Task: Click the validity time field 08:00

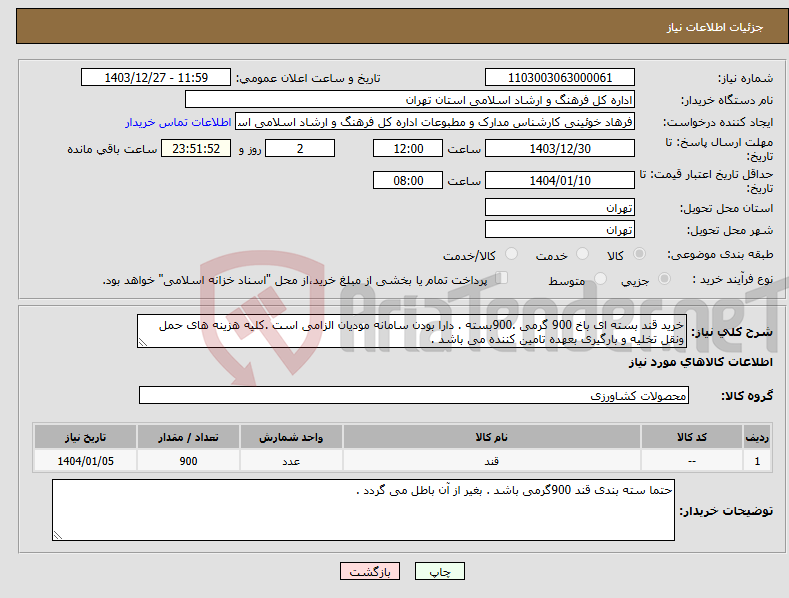Action: click(408, 180)
